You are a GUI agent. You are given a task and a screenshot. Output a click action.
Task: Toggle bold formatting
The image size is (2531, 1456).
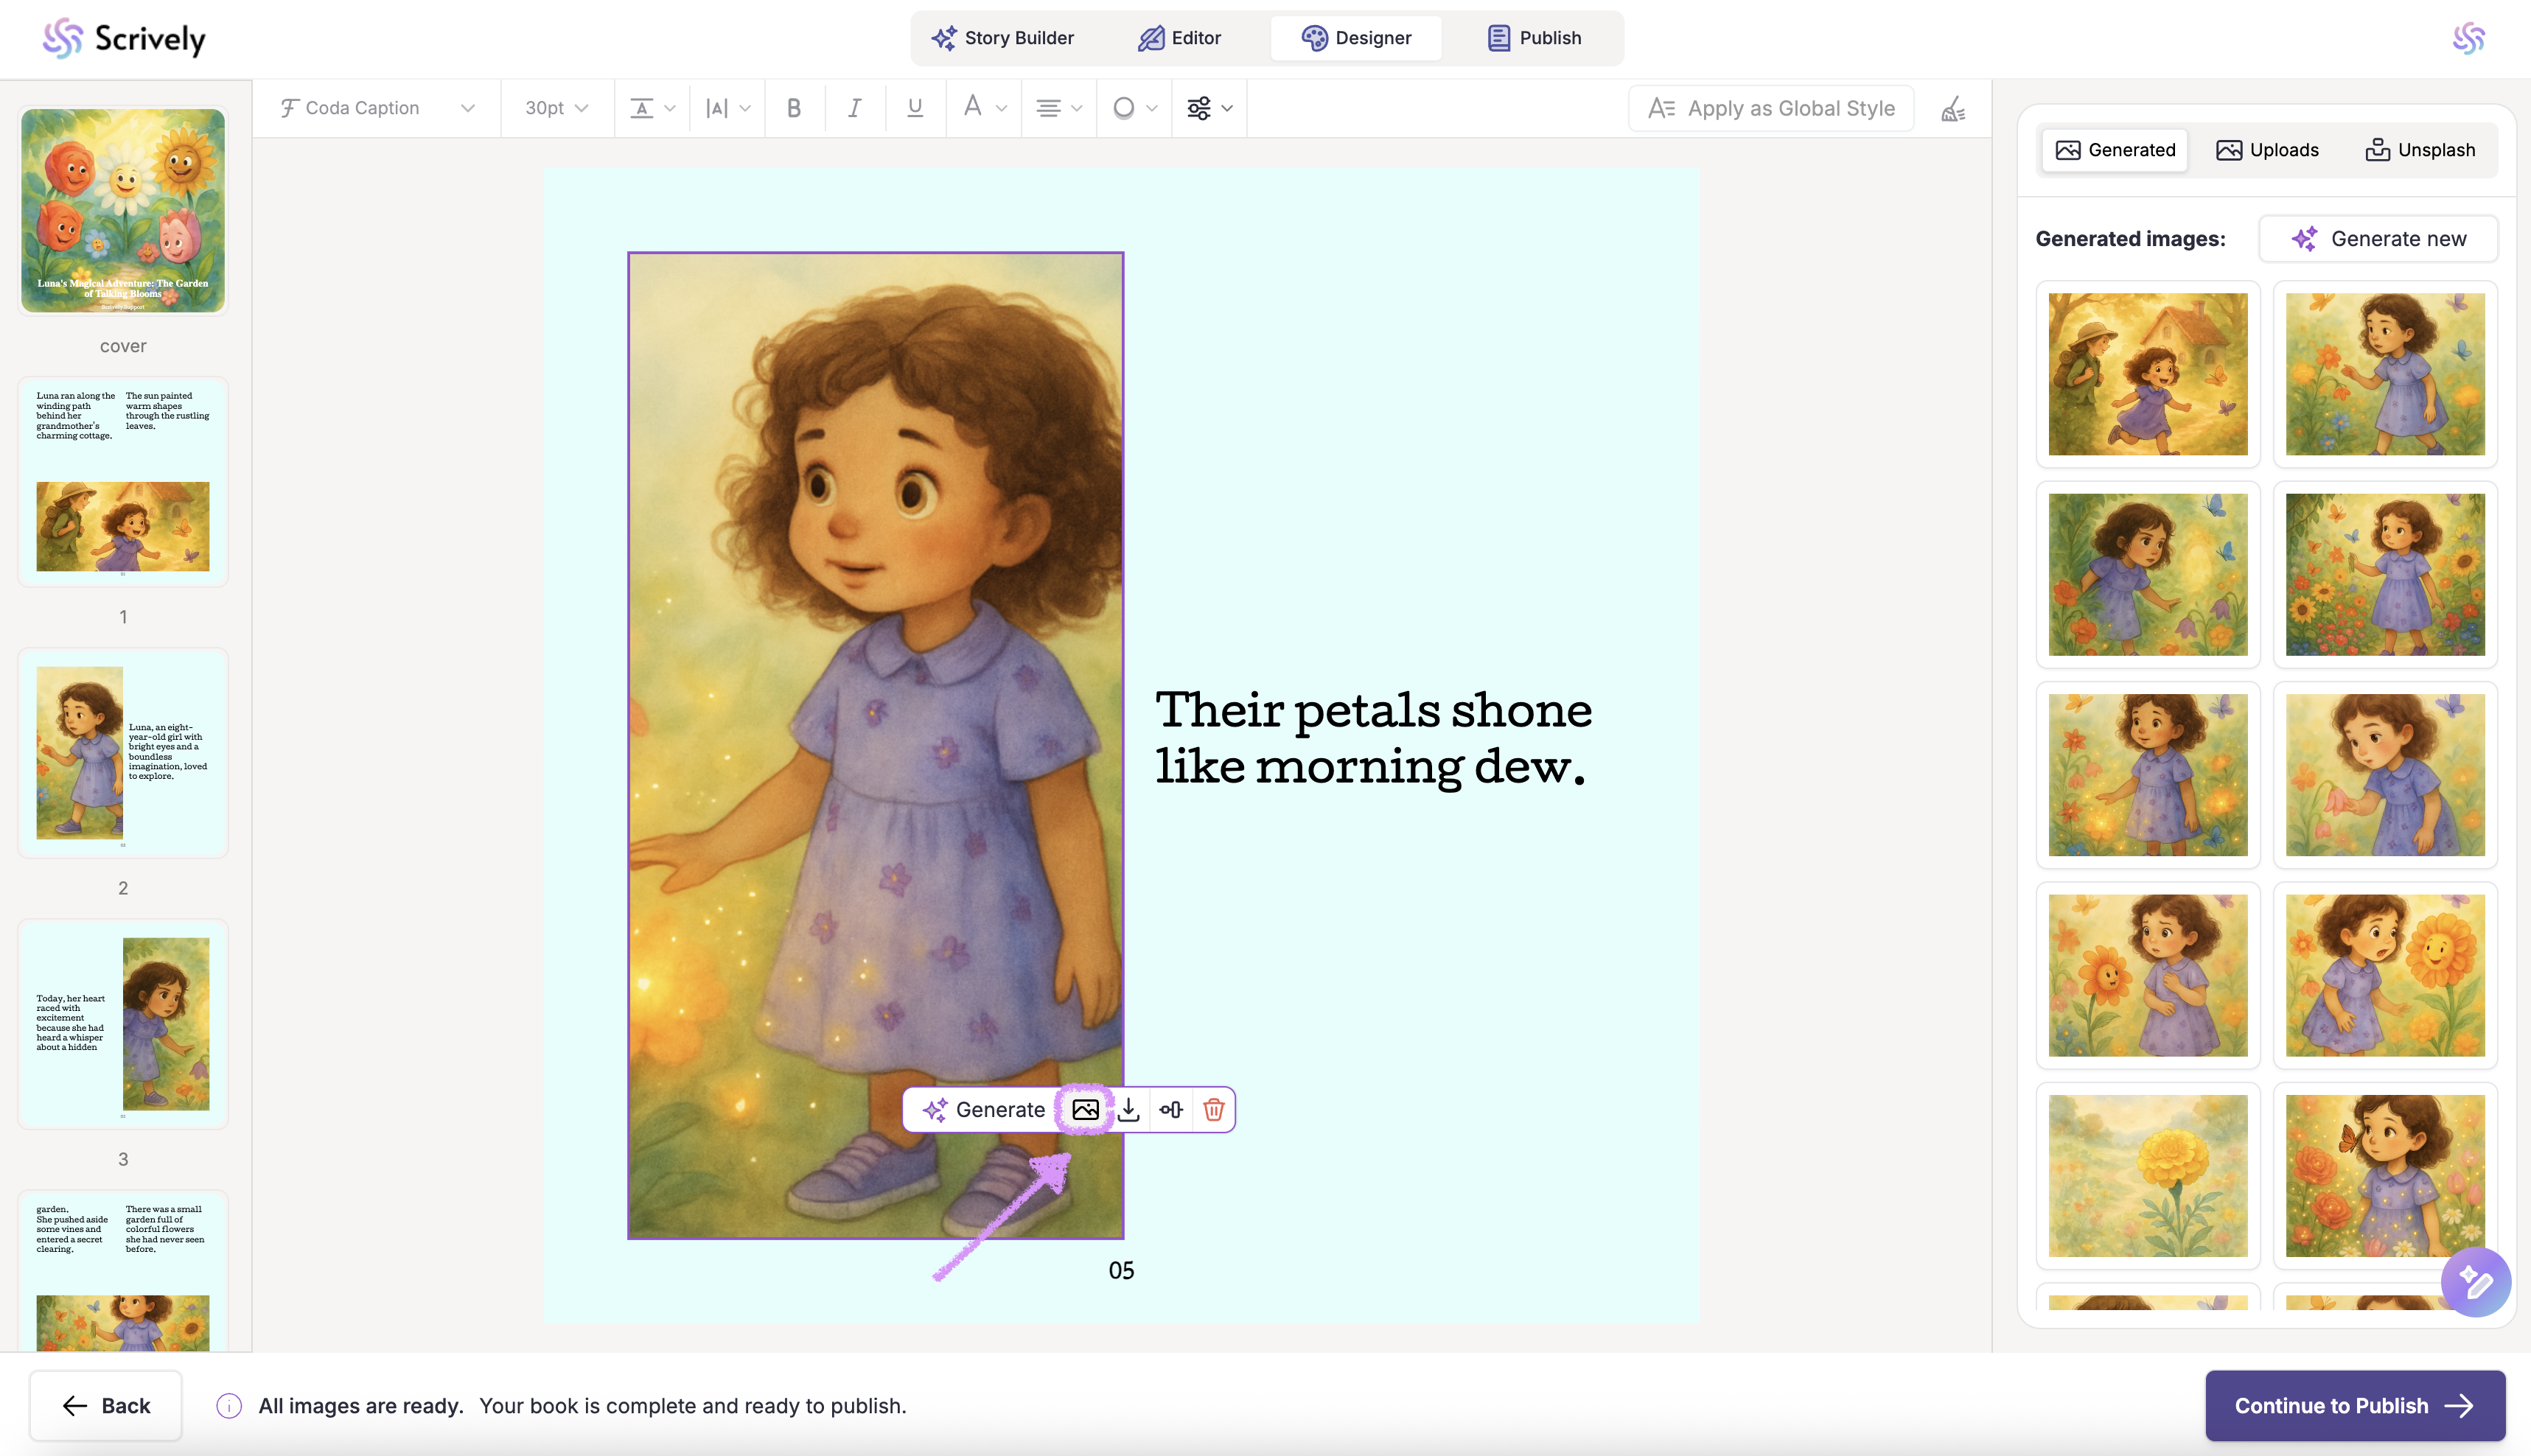coord(794,108)
